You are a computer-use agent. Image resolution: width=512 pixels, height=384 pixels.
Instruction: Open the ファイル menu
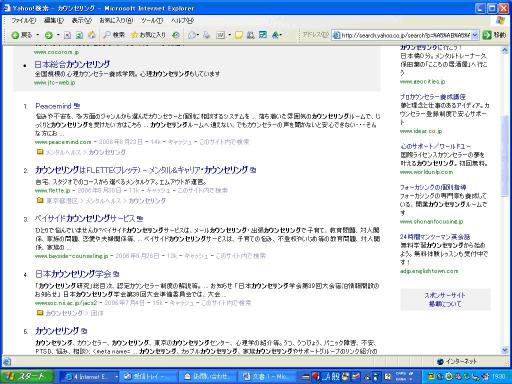click(x=23, y=21)
